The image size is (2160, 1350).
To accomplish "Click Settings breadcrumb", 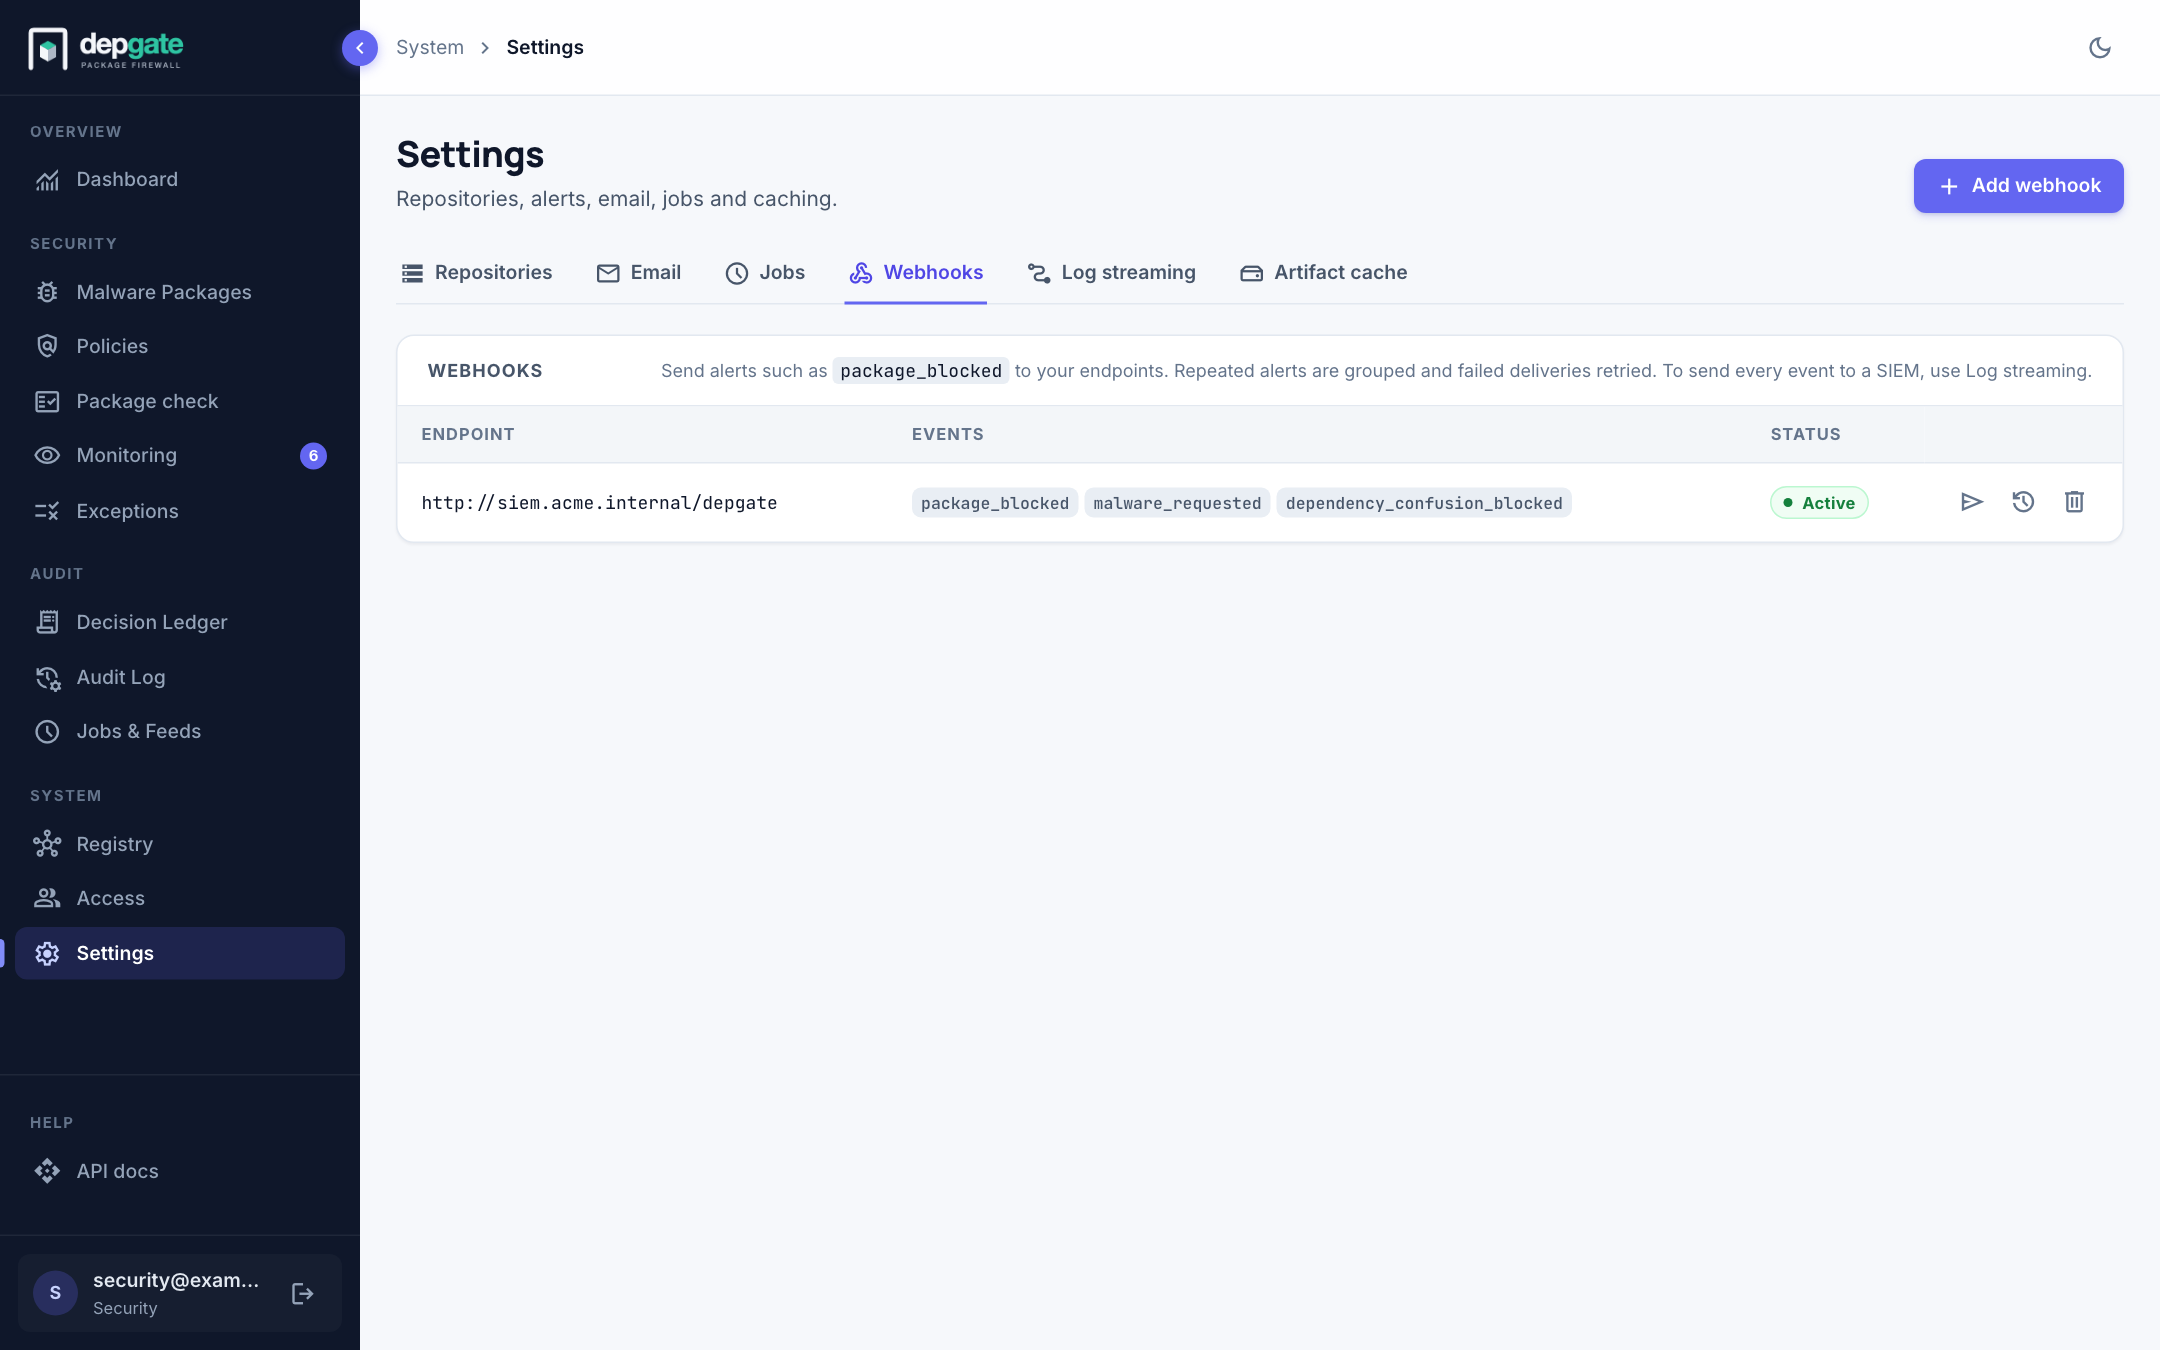I will pyautogui.click(x=545, y=48).
